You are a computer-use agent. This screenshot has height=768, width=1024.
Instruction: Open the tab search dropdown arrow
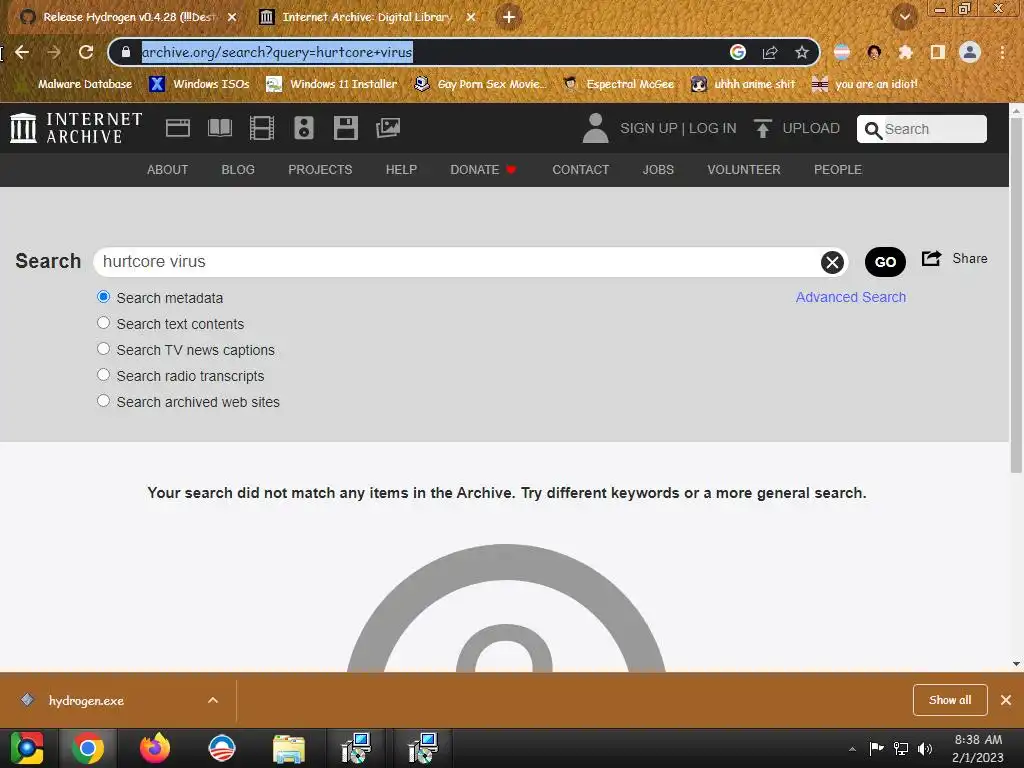[904, 17]
